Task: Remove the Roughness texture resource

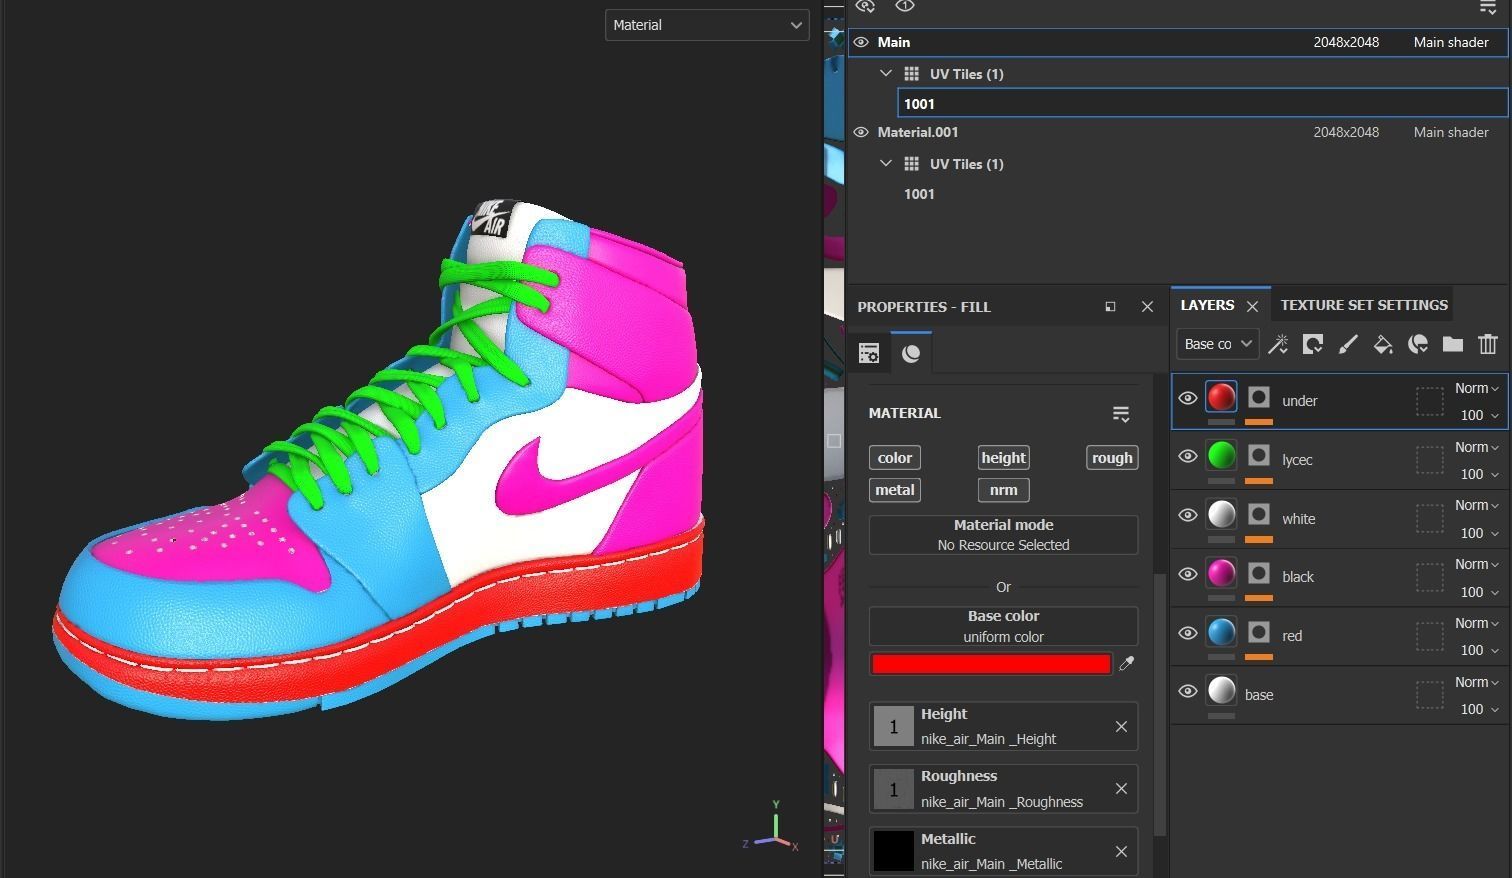Action: (x=1121, y=789)
